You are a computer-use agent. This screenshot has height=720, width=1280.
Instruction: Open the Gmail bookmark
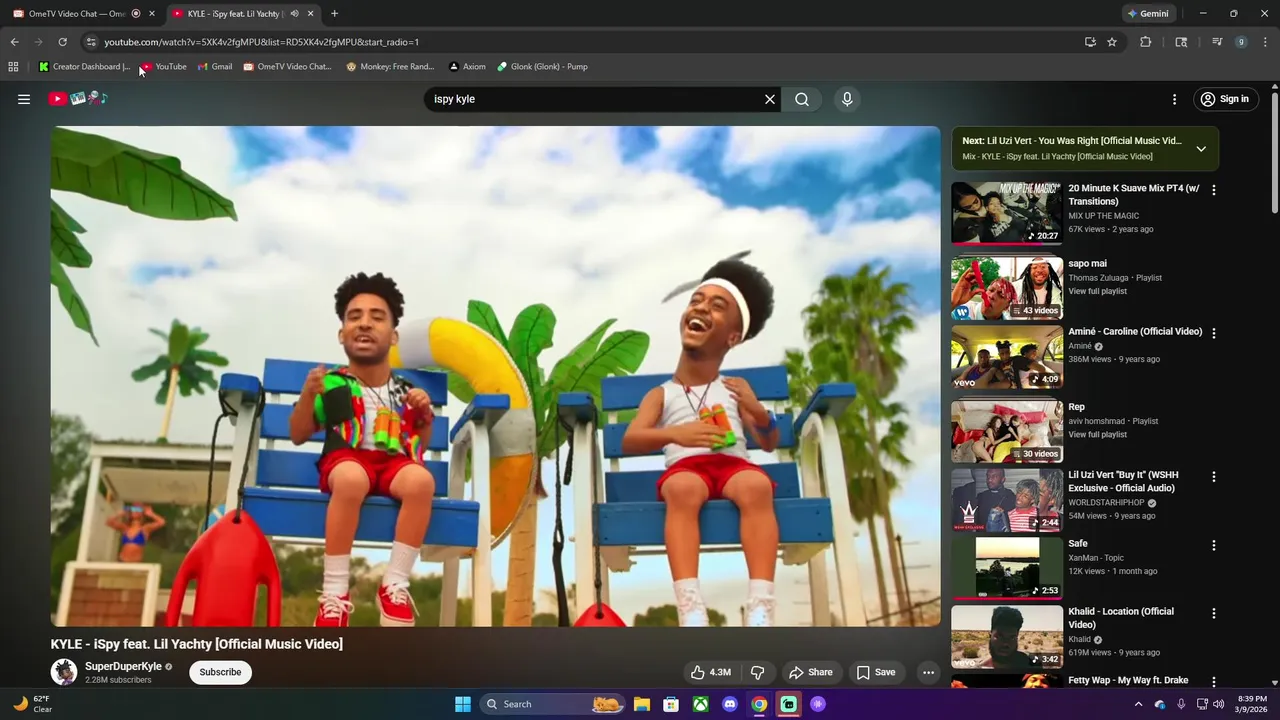tap(215, 67)
